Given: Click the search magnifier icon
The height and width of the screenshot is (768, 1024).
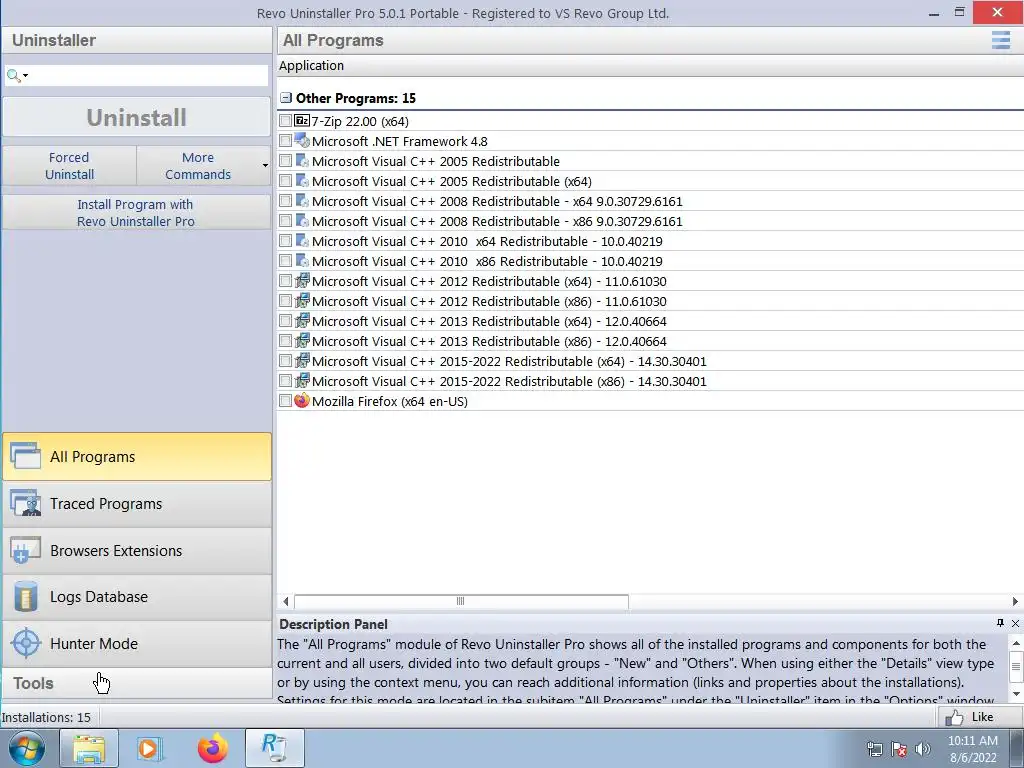Looking at the screenshot, I should pyautogui.click(x=12, y=76).
